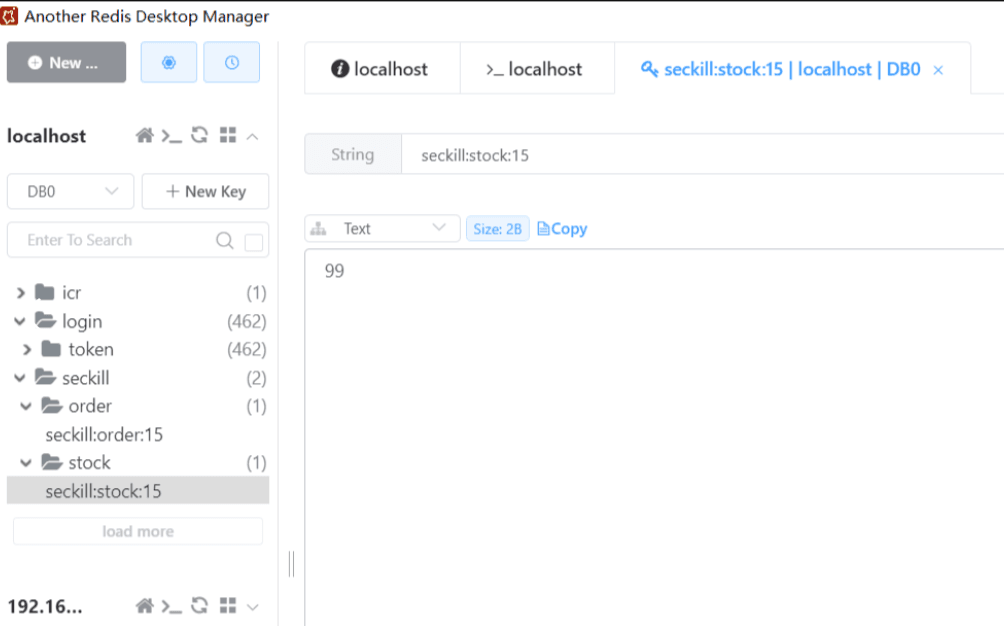
Task: Toggle exact search checkbox in search box
Action: (x=254, y=241)
